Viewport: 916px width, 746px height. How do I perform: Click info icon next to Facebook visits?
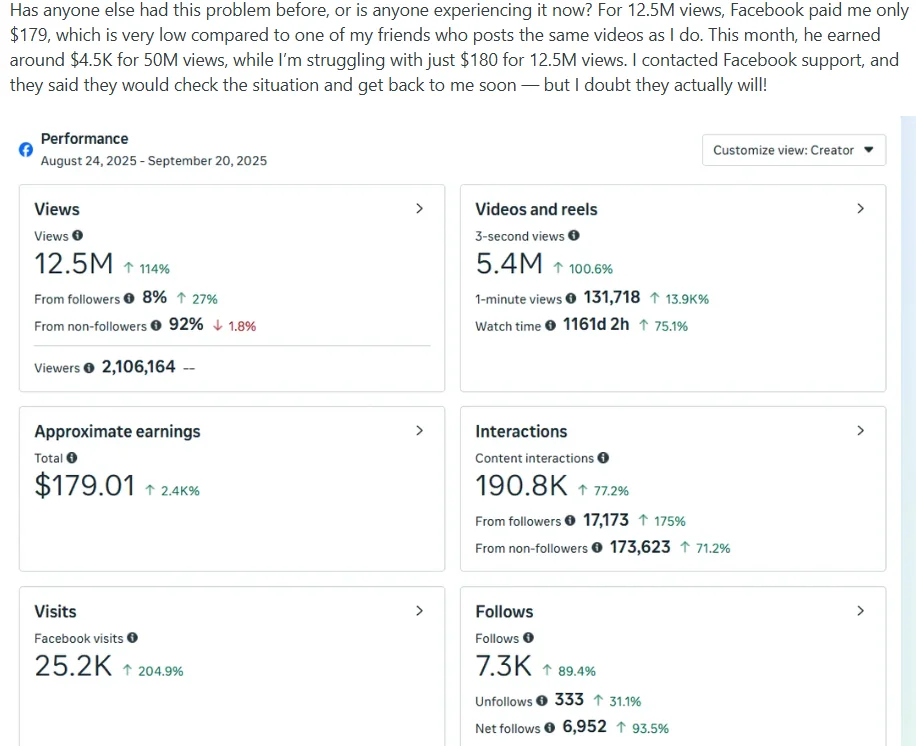[132, 638]
